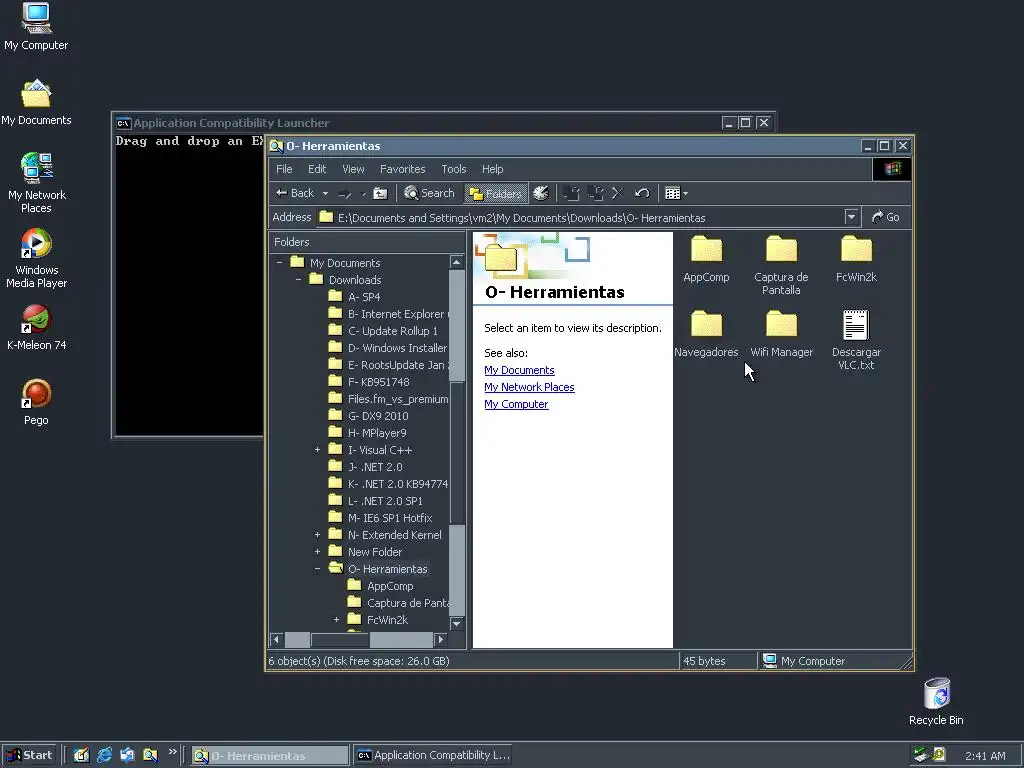
Task: Open the Edit menu
Action: 317,169
